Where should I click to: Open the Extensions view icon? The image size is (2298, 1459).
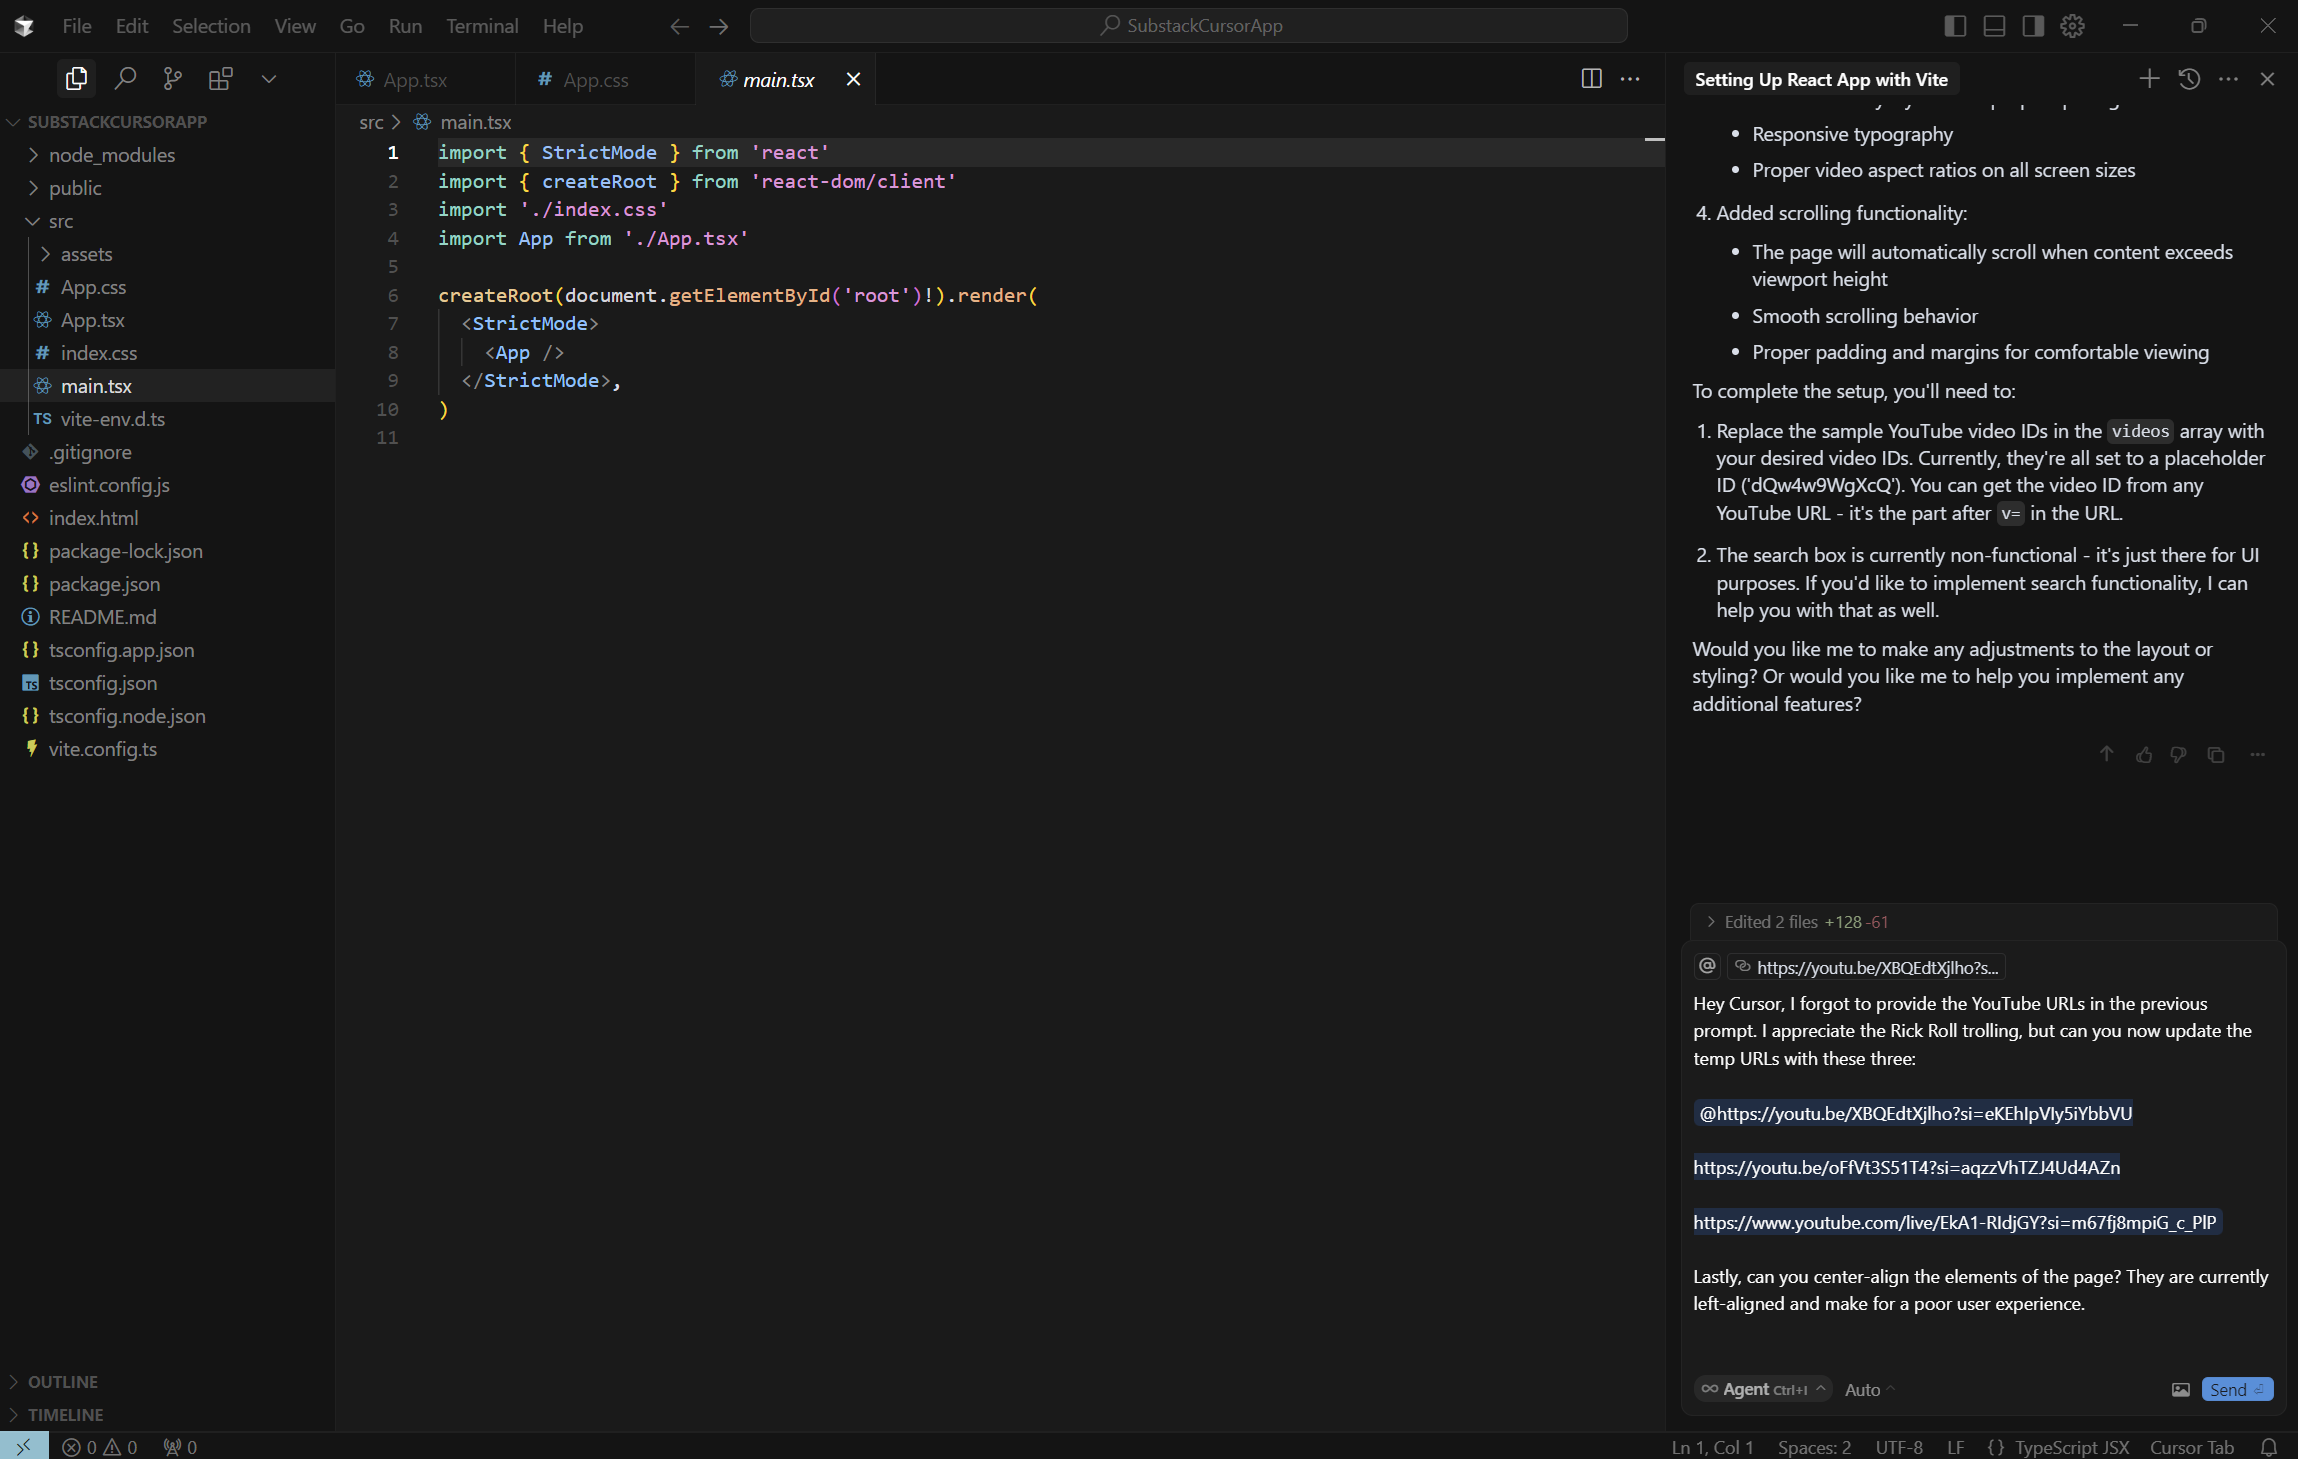(220, 78)
